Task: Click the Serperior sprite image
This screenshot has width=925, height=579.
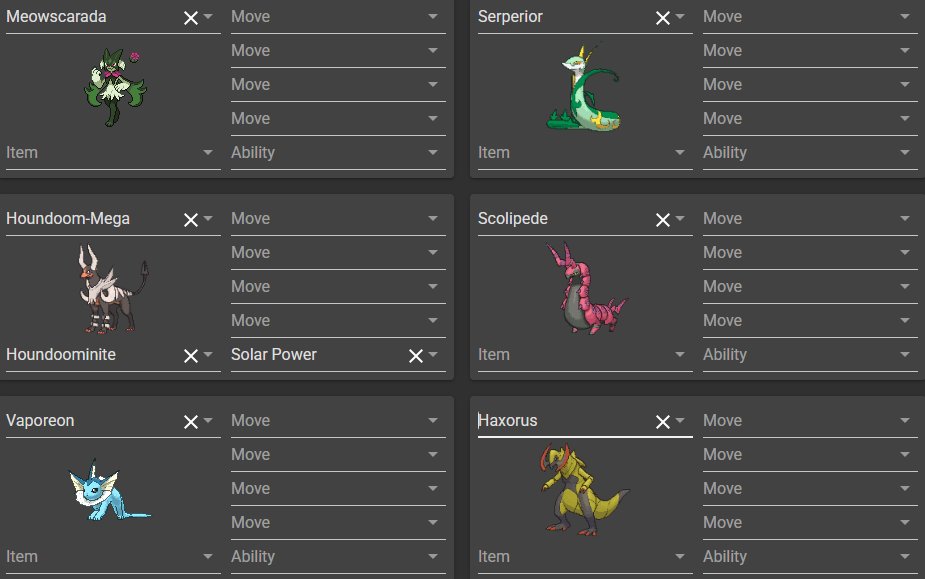Action: pyautogui.click(x=583, y=87)
